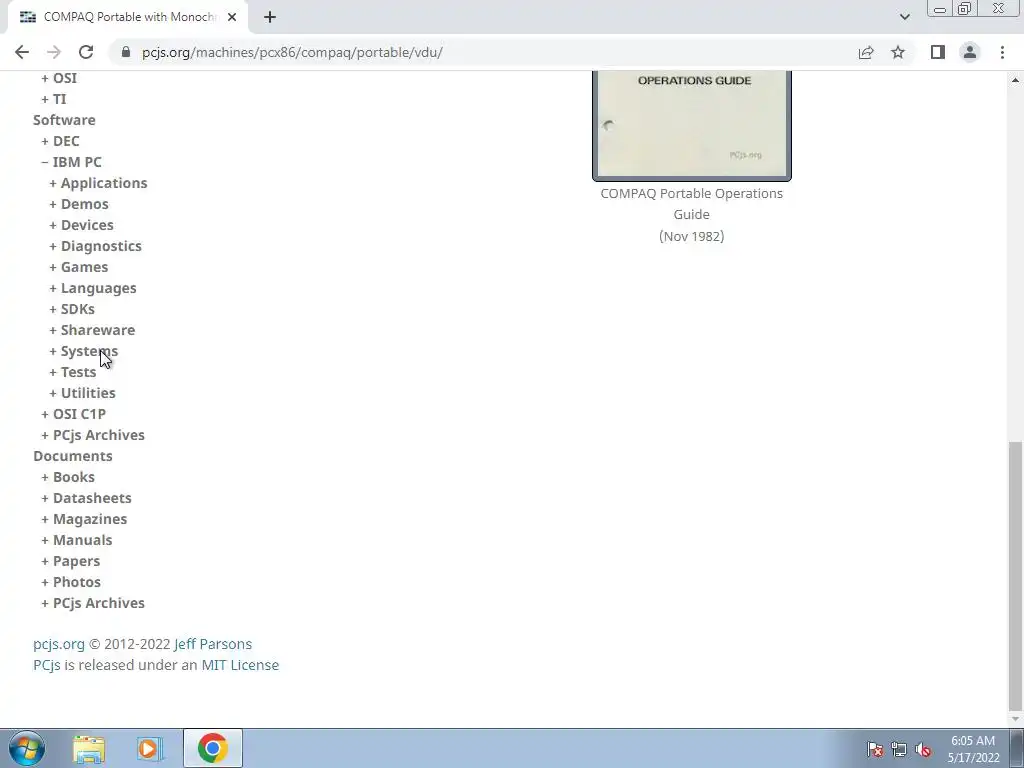Open the MIT License link

[240, 665]
